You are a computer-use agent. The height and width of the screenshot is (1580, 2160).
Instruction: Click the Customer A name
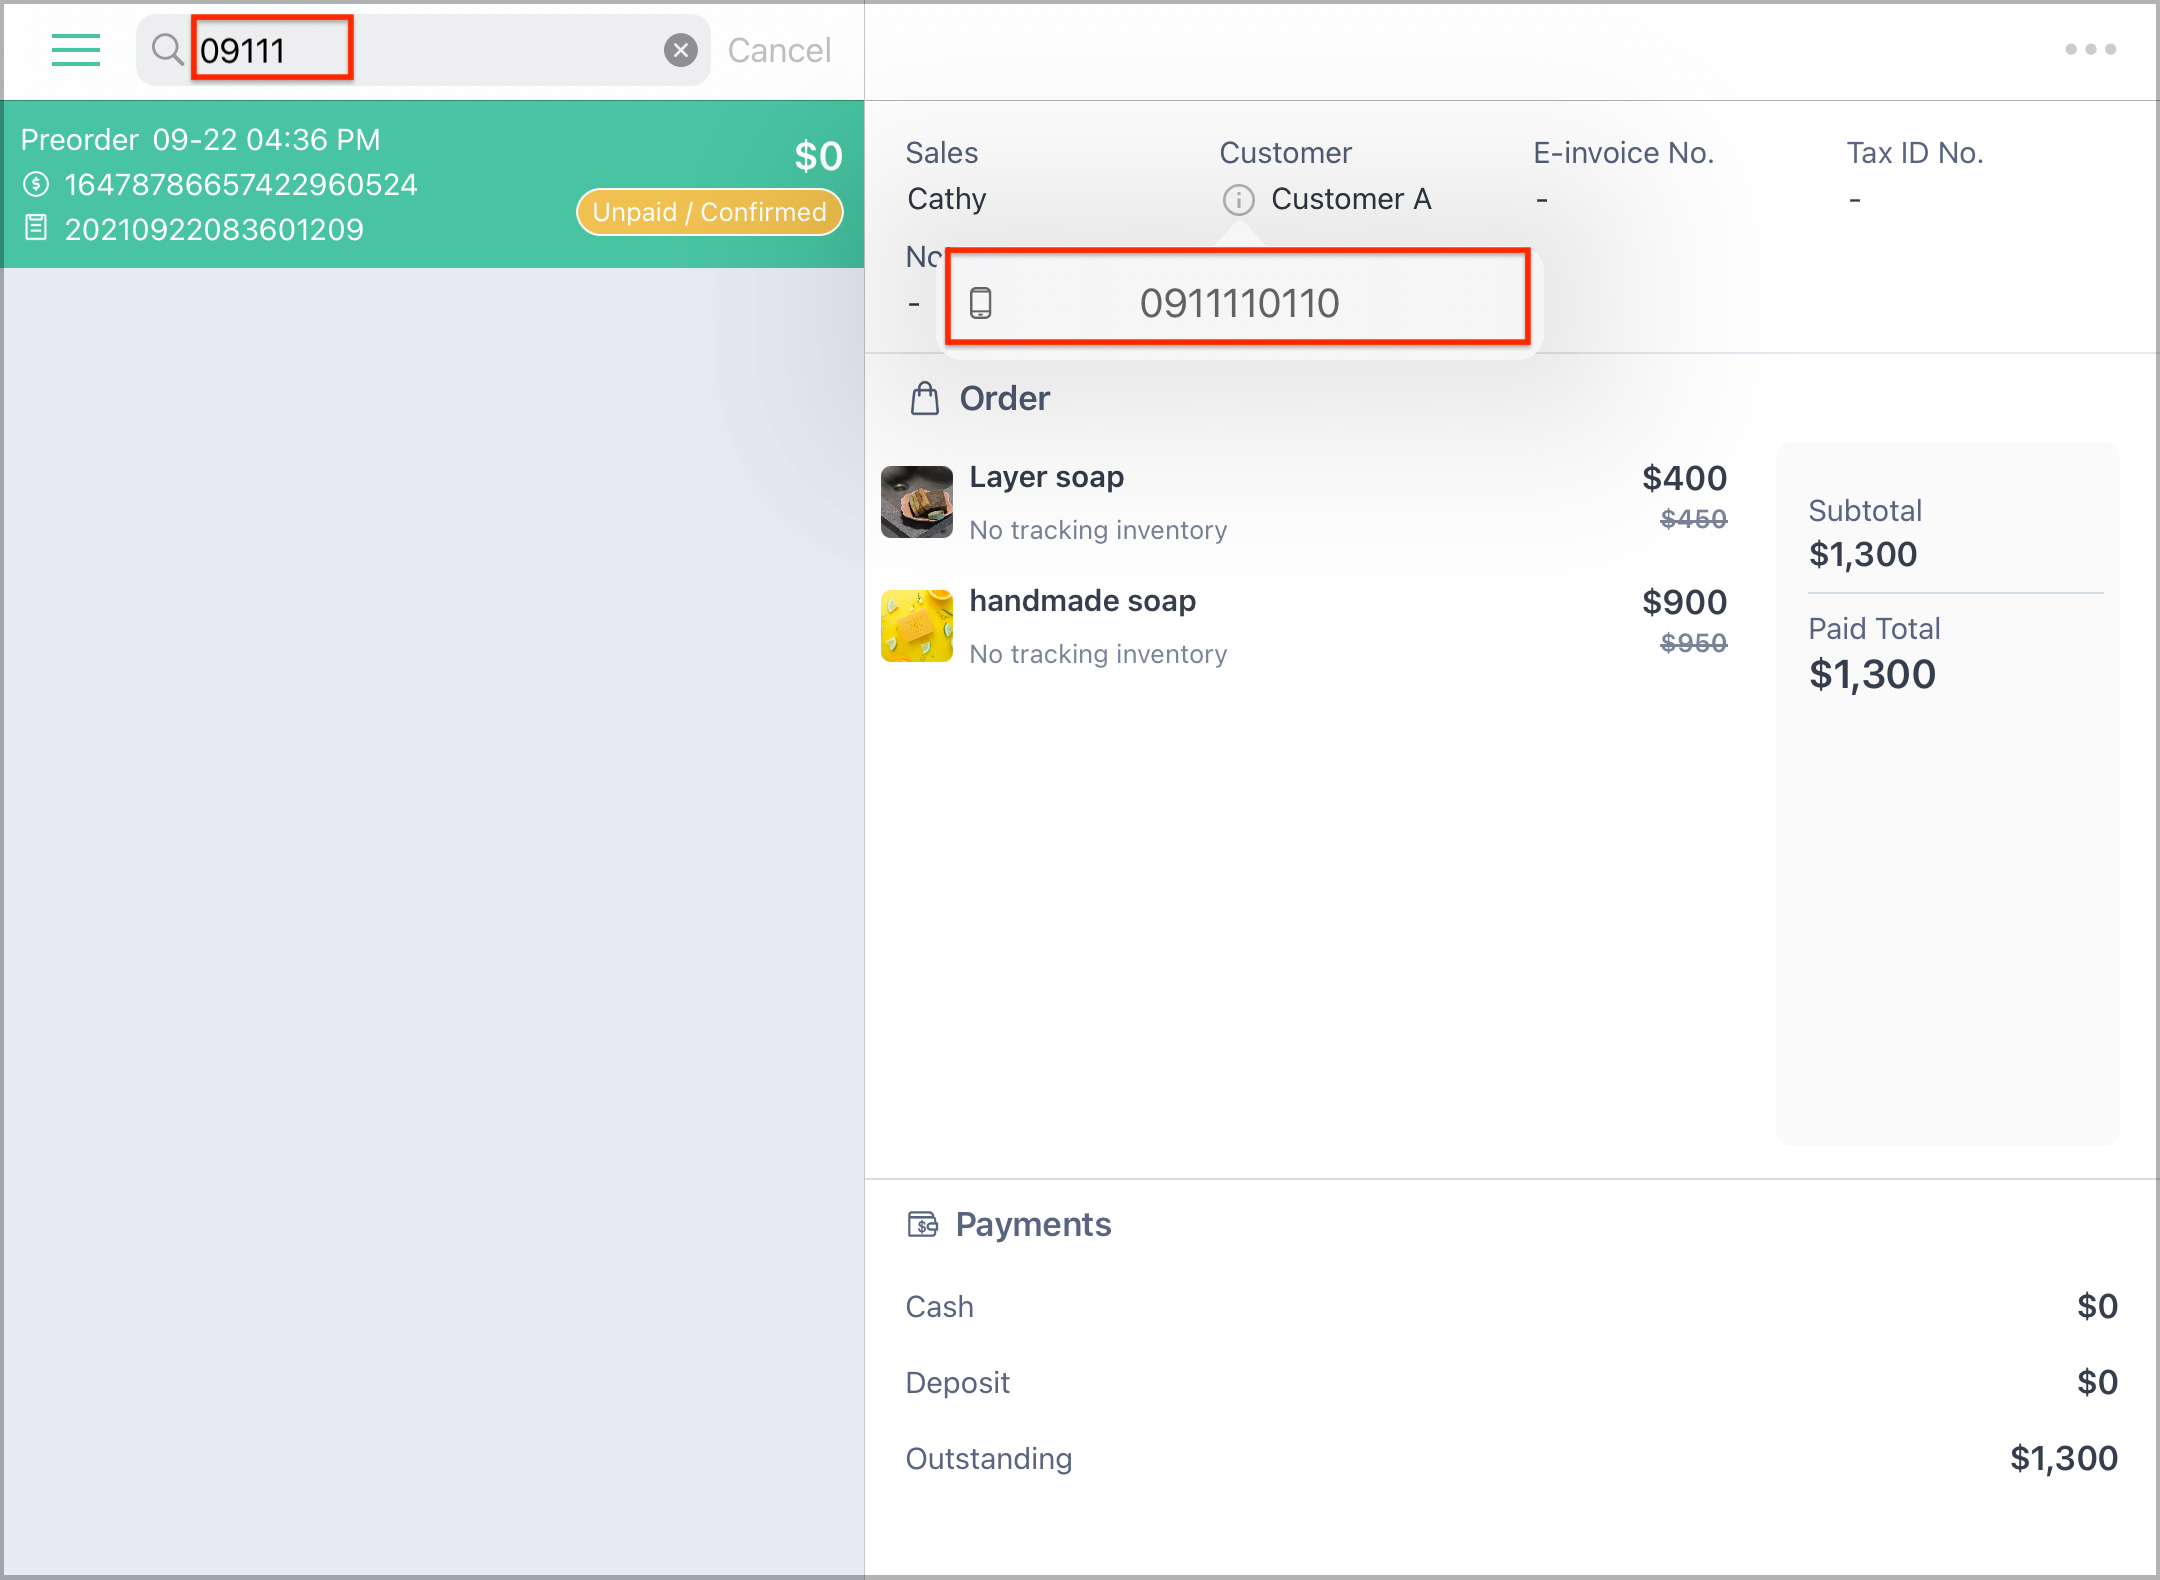pyautogui.click(x=1351, y=199)
